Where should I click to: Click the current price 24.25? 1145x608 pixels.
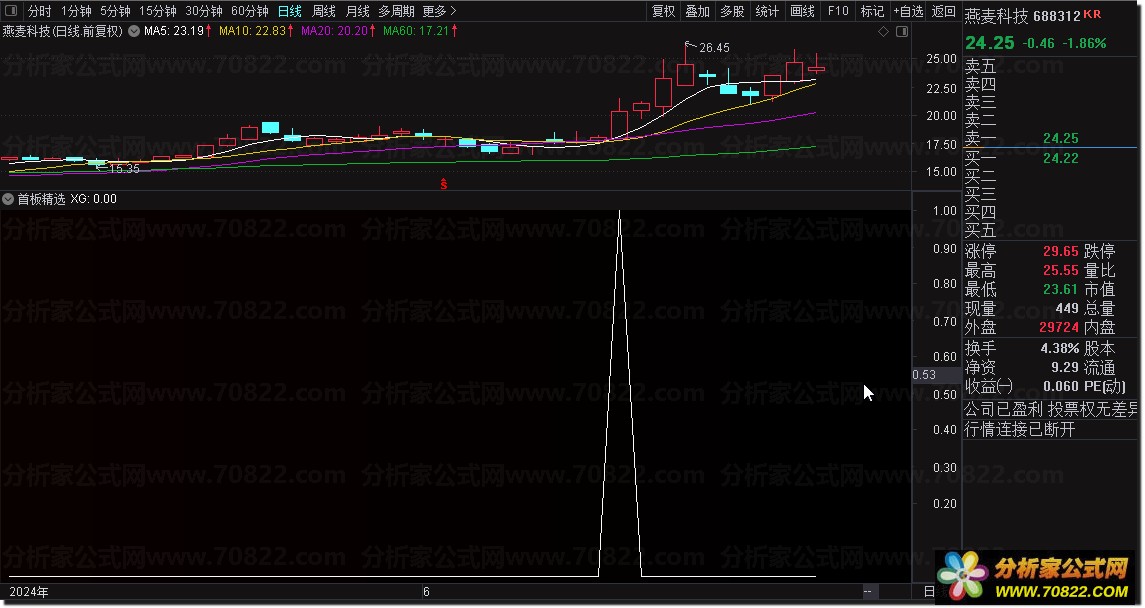(x=989, y=43)
